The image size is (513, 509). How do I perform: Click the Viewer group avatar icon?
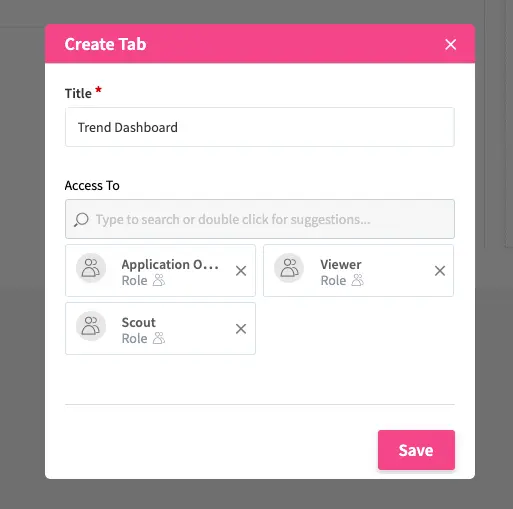289,268
